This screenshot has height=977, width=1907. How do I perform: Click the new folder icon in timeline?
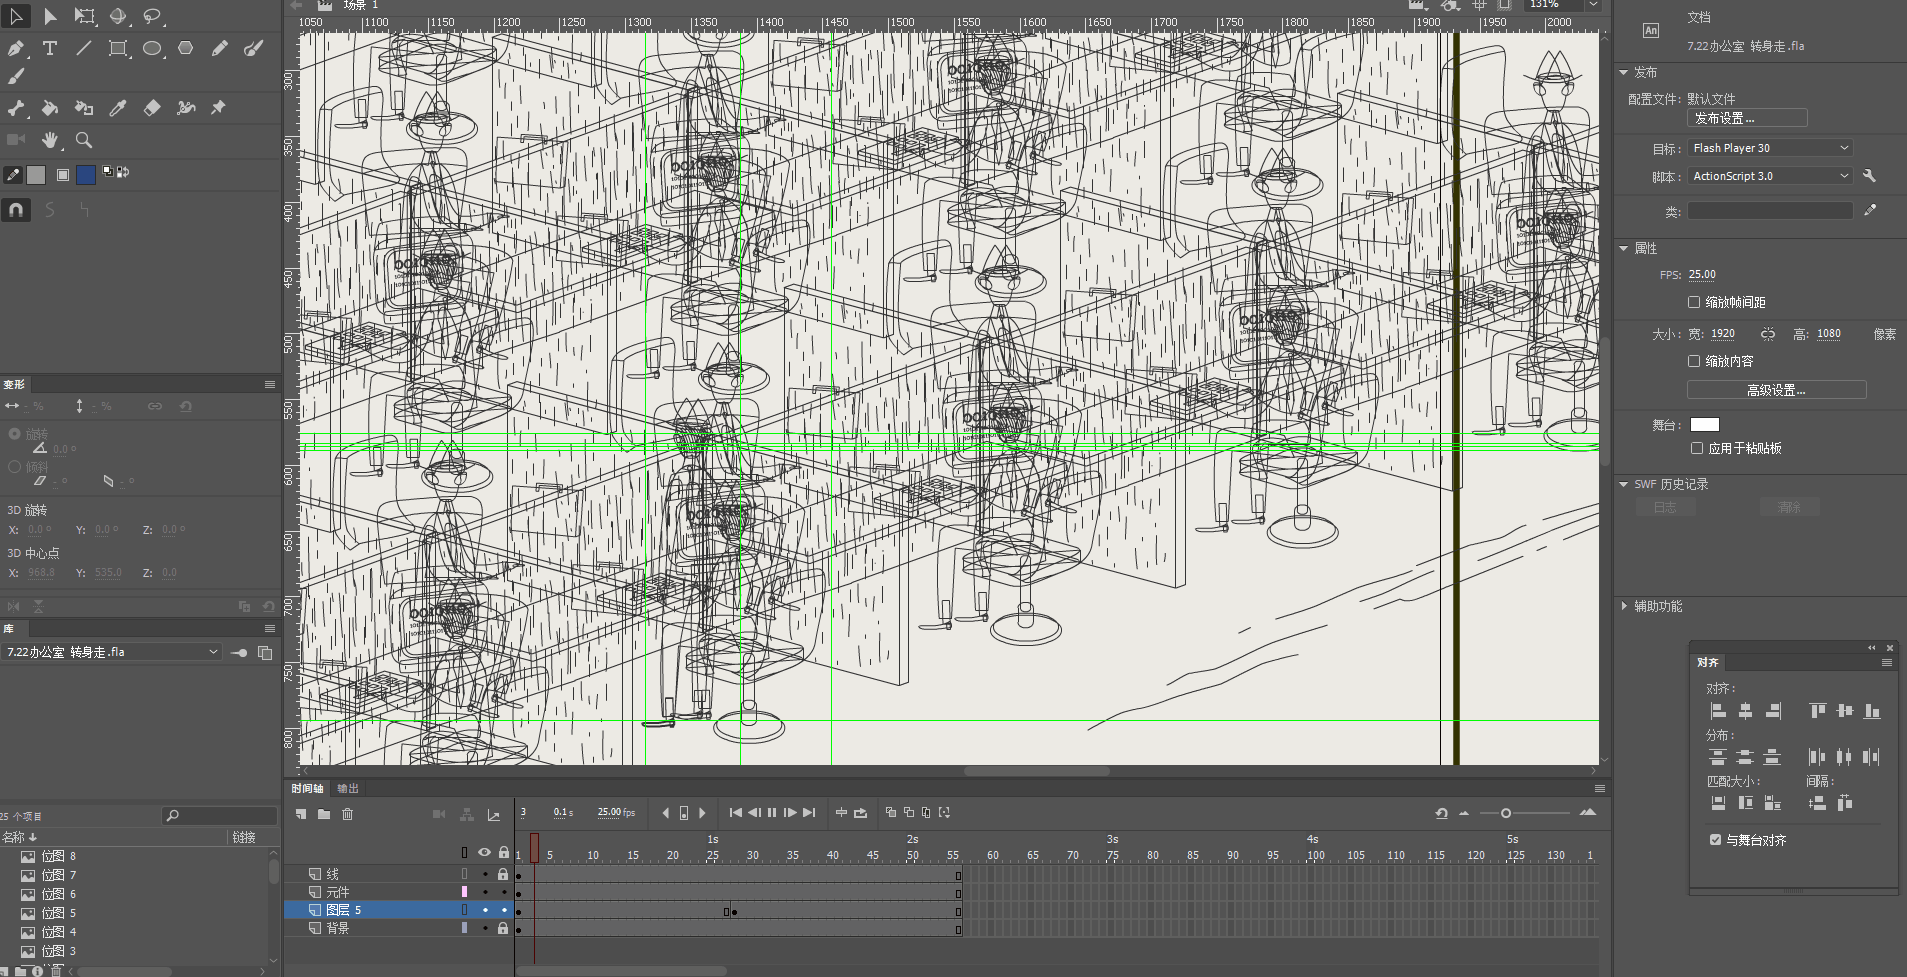(x=324, y=814)
